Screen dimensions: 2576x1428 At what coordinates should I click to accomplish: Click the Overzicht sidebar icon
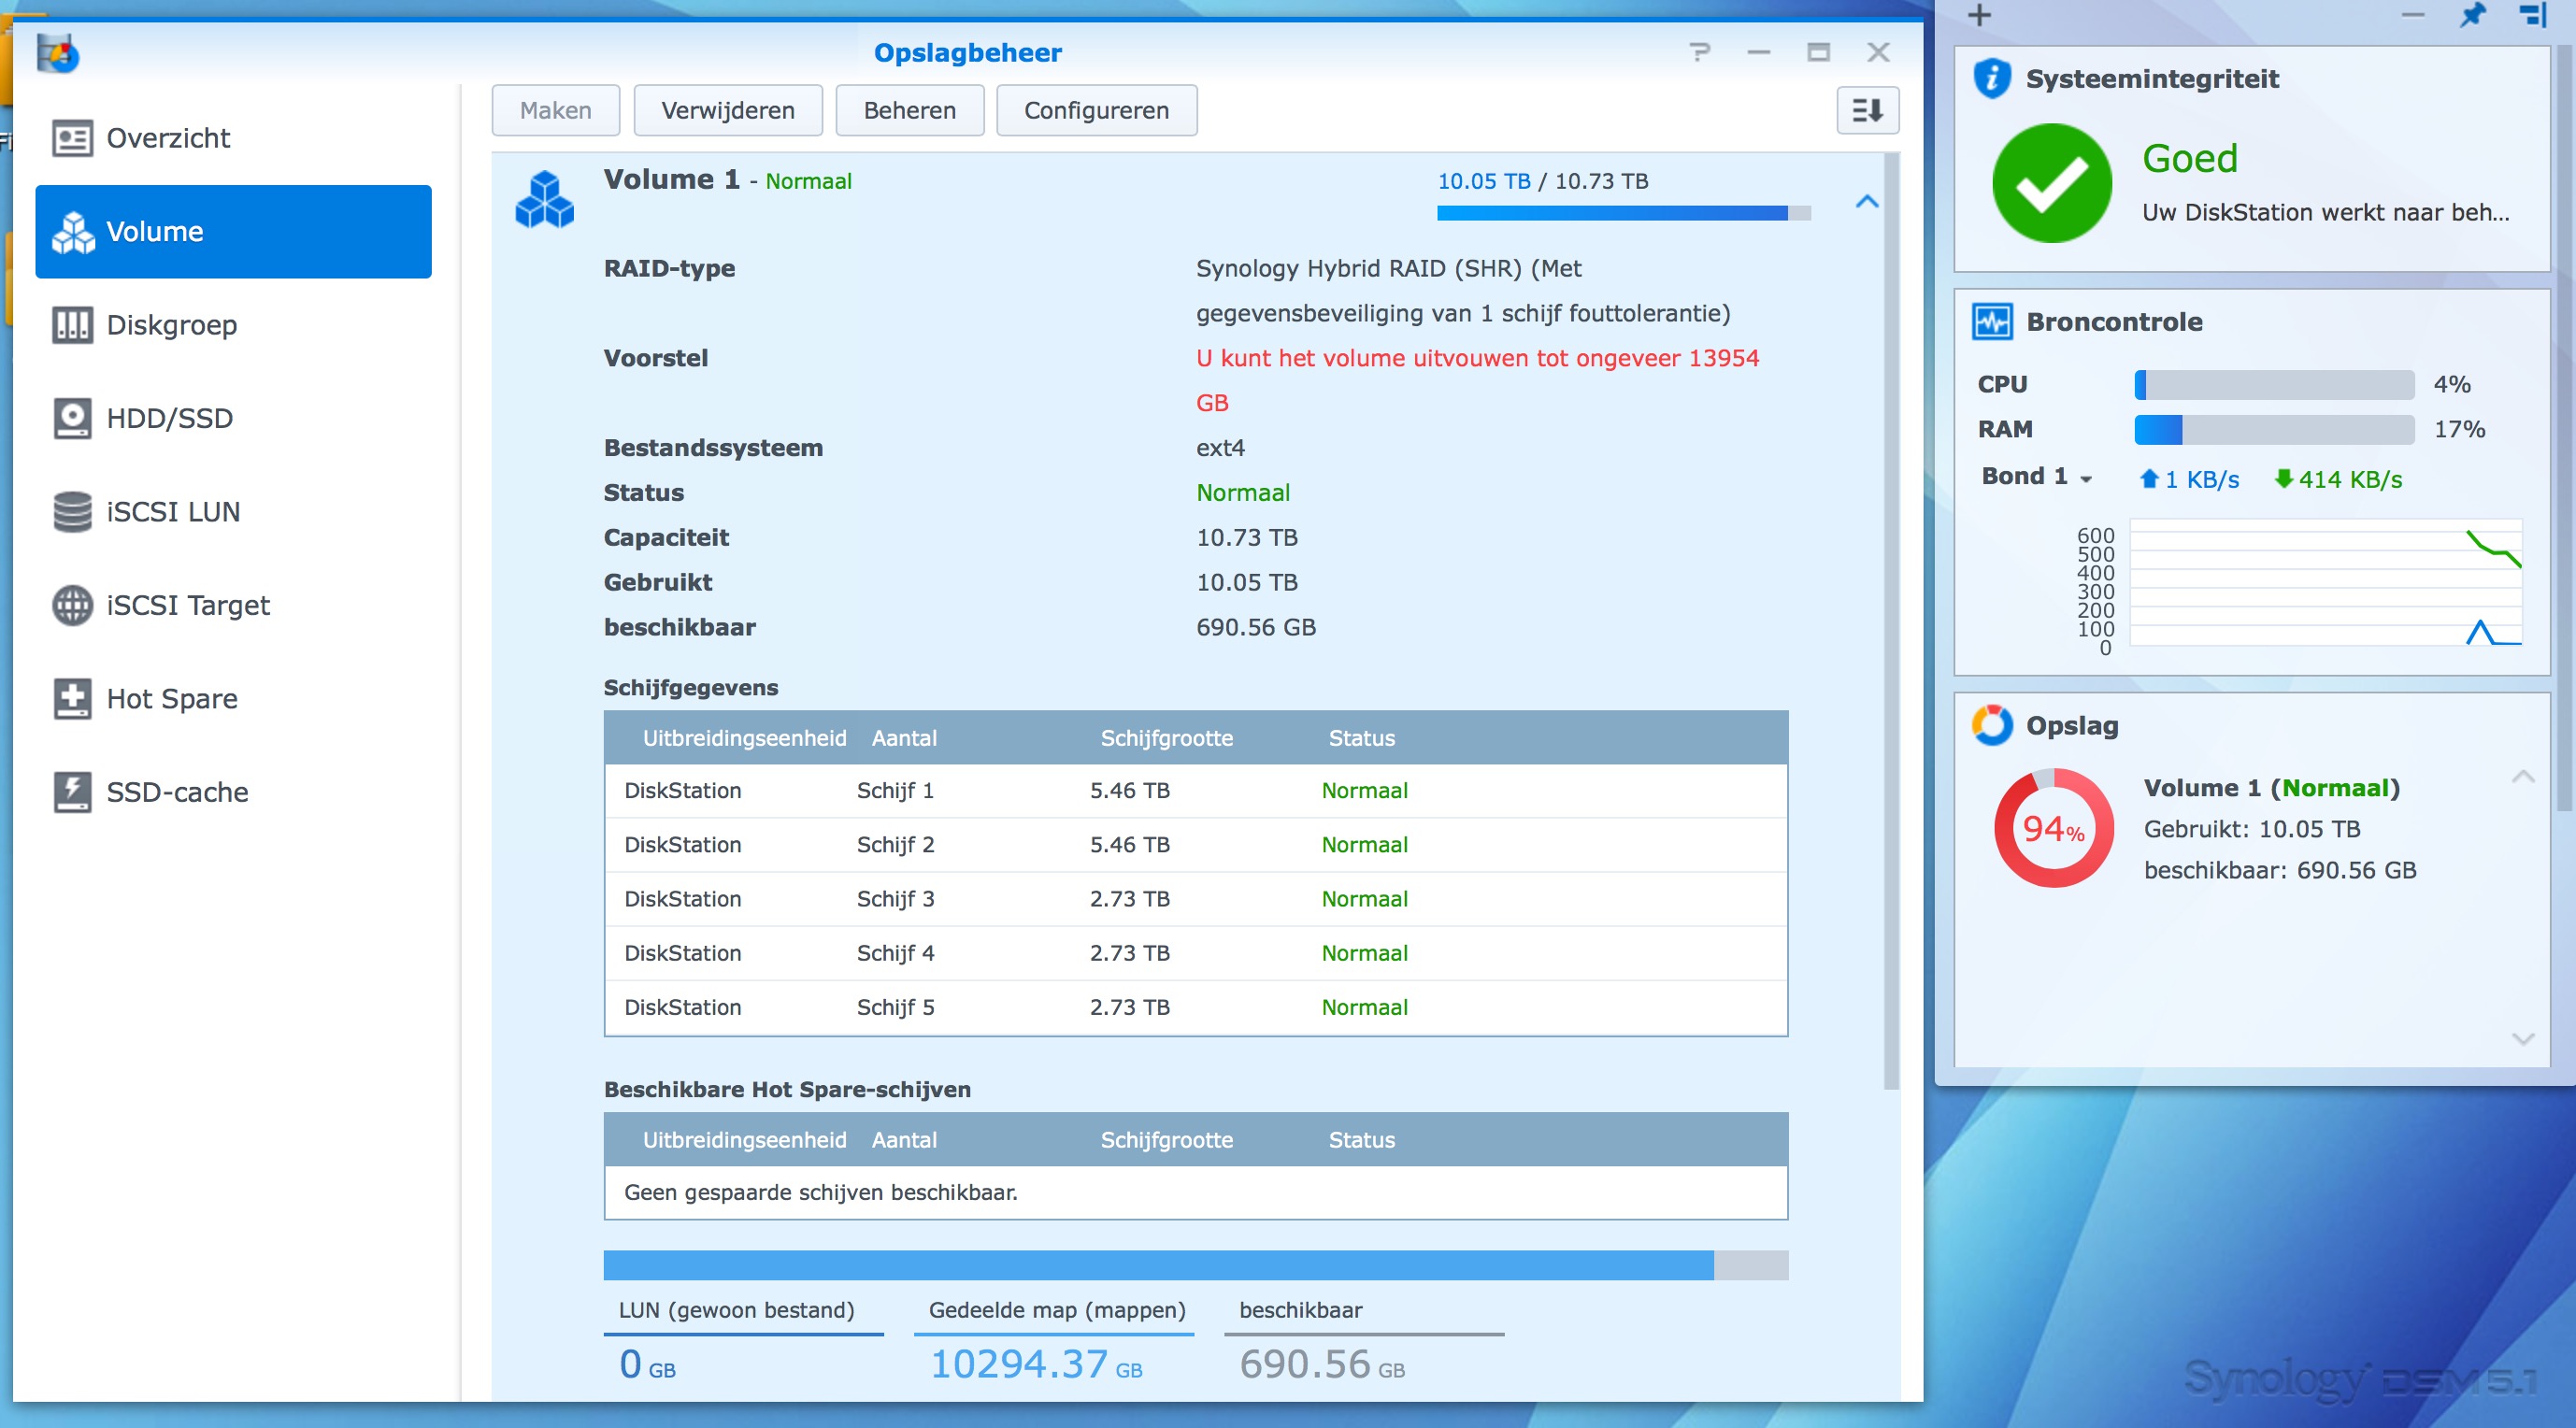(72, 138)
